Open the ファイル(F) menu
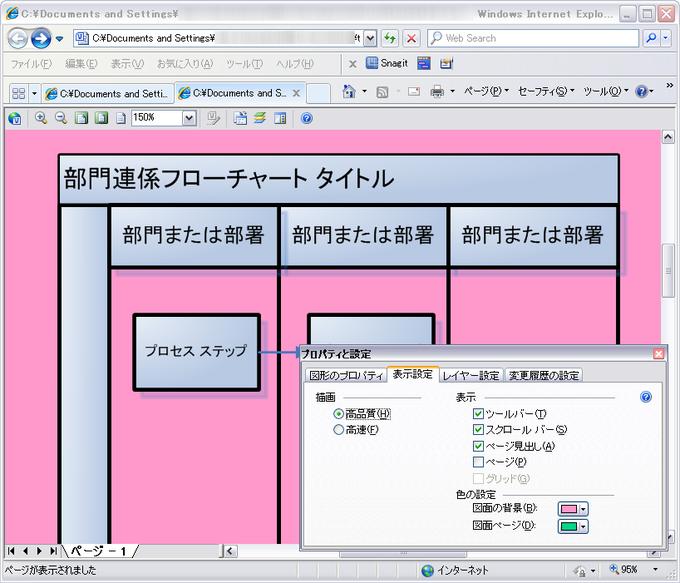This screenshot has width=680, height=583. coord(31,64)
